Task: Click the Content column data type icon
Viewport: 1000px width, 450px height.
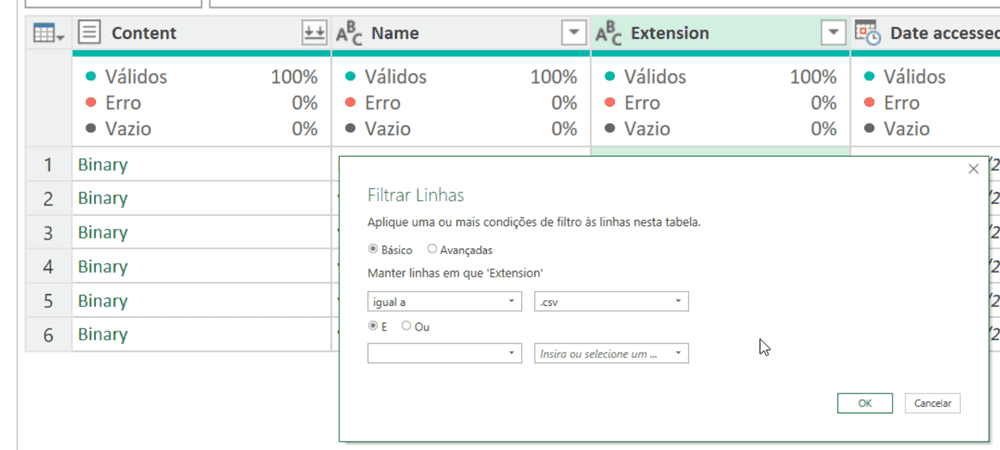Action: (89, 33)
